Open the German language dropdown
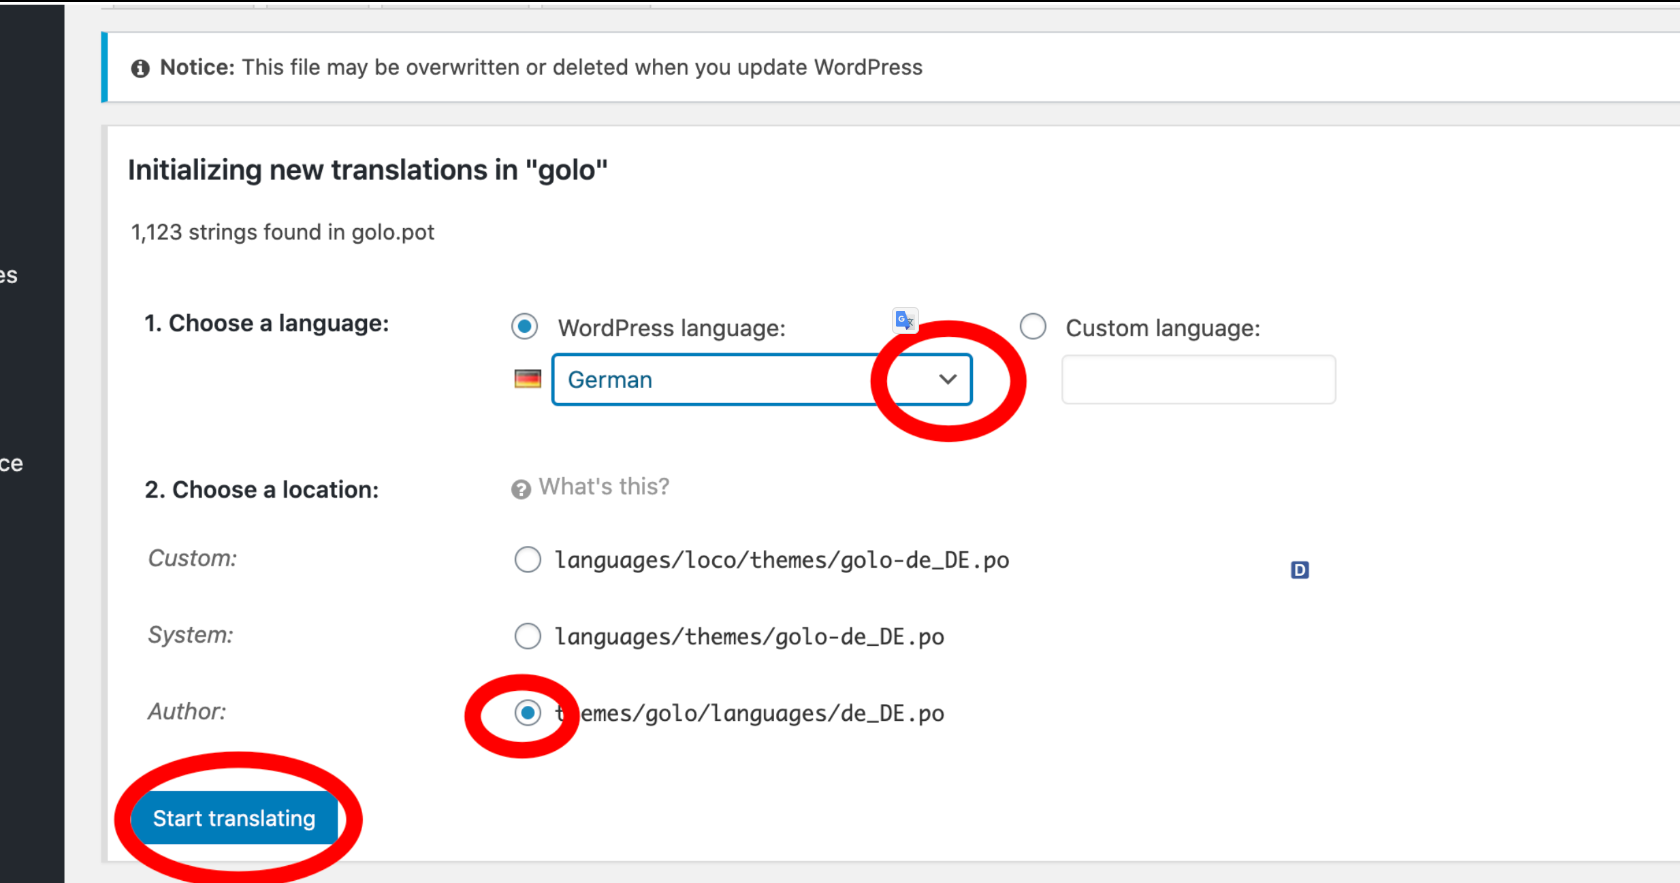Viewport: 1680px width, 883px height. click(762, 380)
